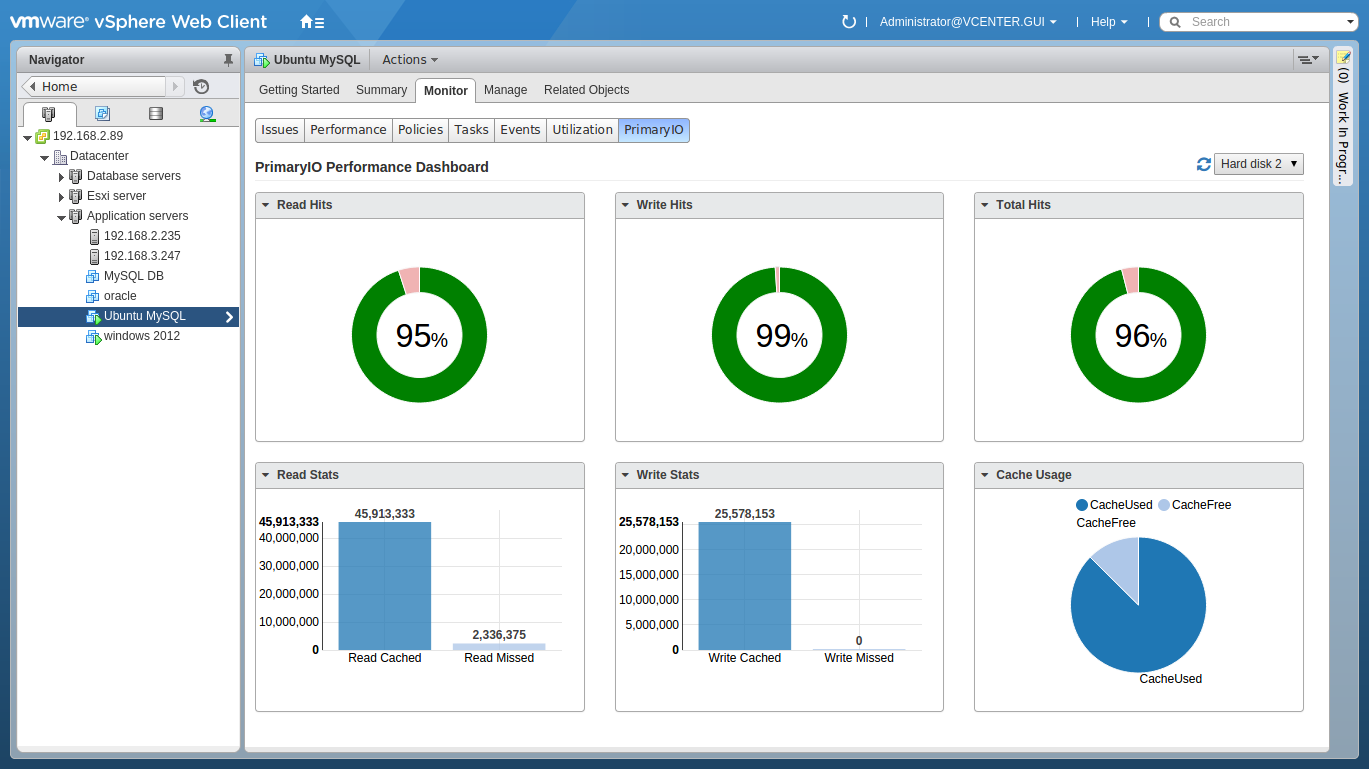Image resolution: width=1369 pixels, height=769 pixels.
Task: Collapse the Read Hits panel
Action: pos(266,205)
